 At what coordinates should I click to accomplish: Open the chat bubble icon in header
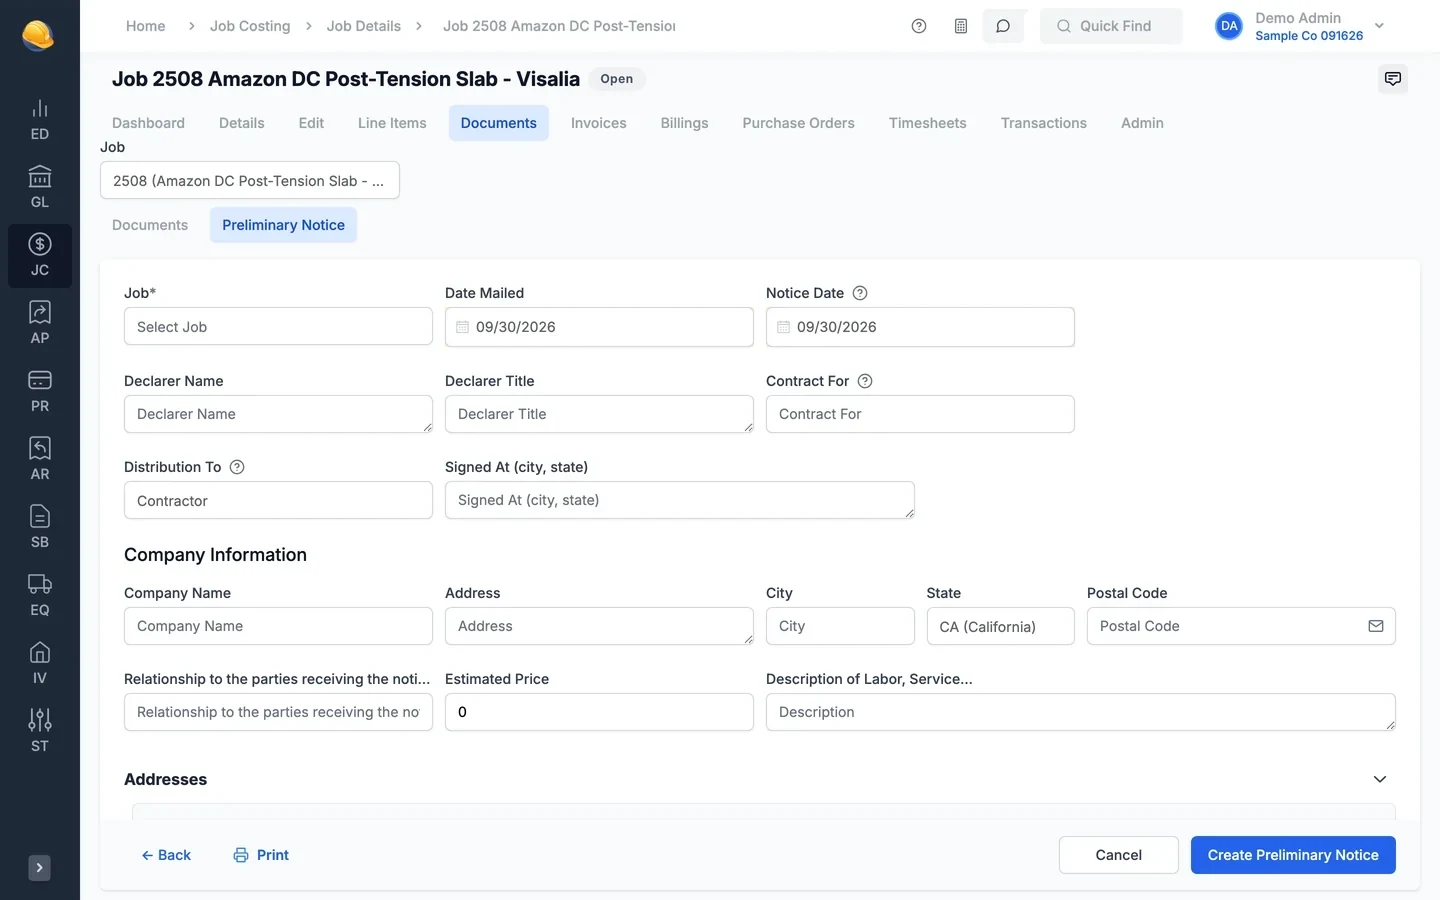[x=1003, y=26]
